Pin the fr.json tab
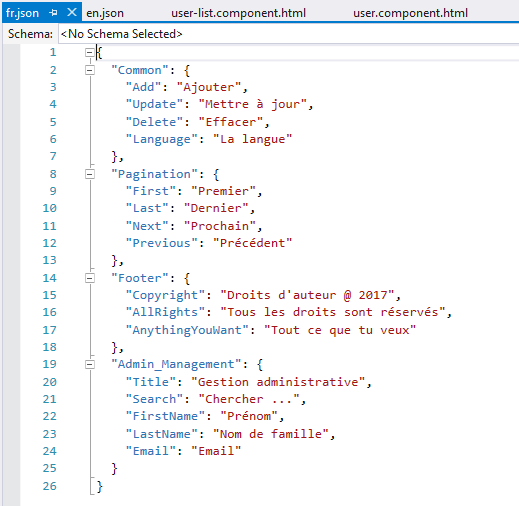This screenshot has height=506, width=519. [53, 13]
